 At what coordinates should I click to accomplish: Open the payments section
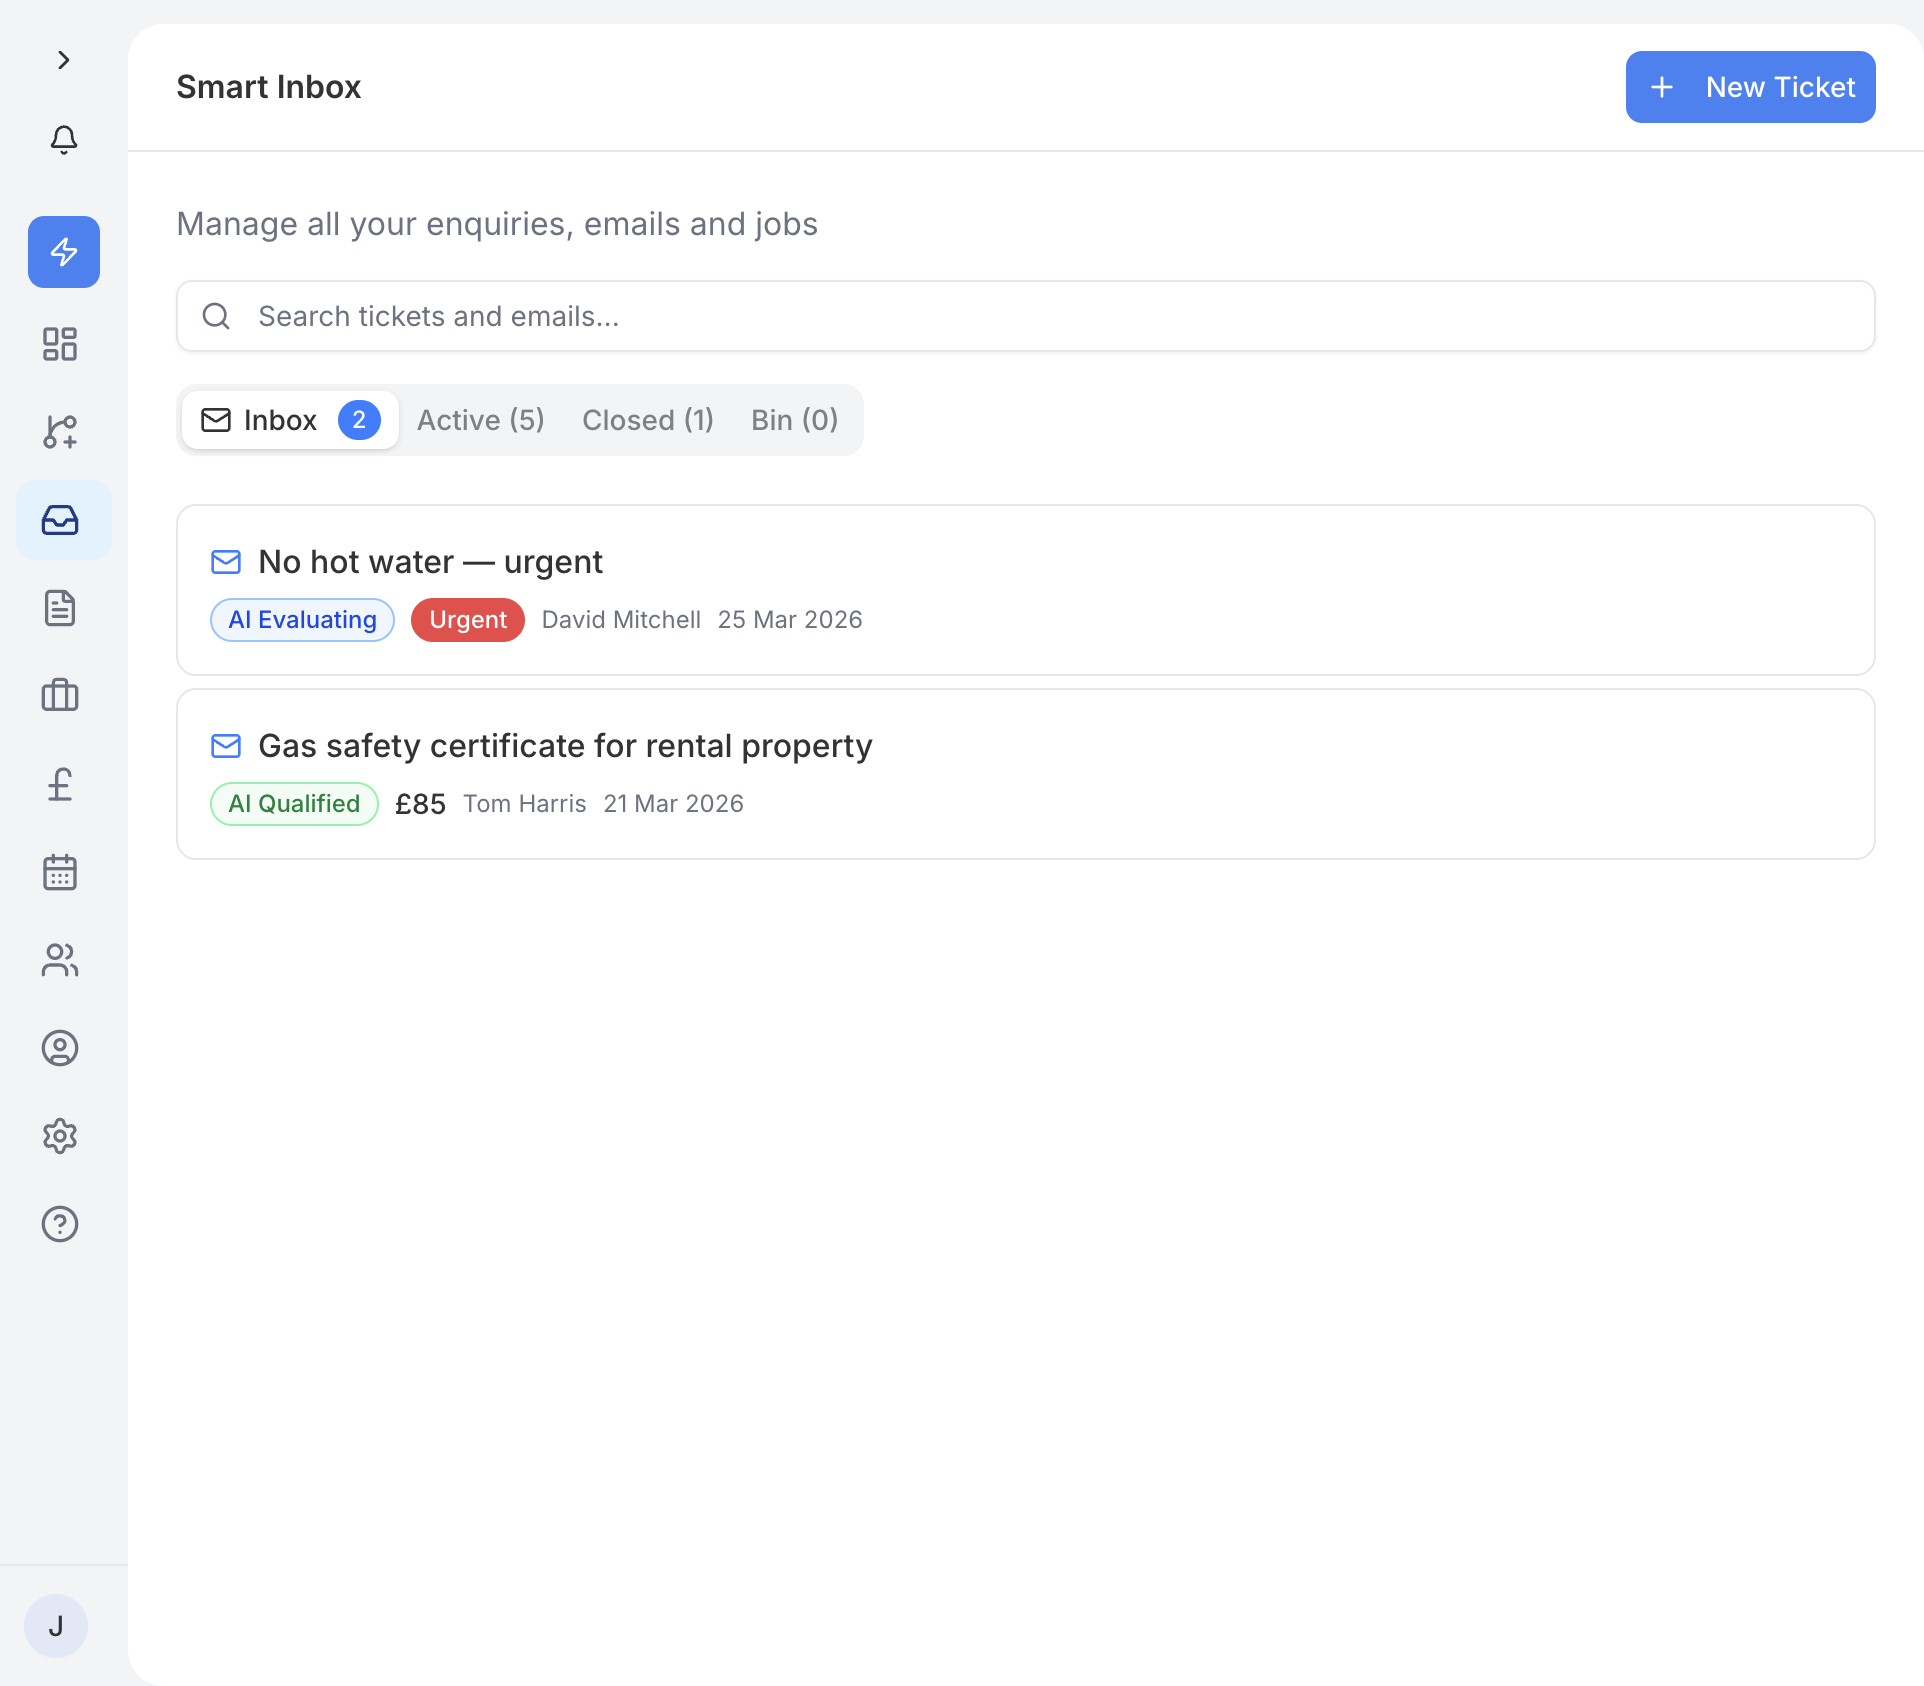[60, 784]
